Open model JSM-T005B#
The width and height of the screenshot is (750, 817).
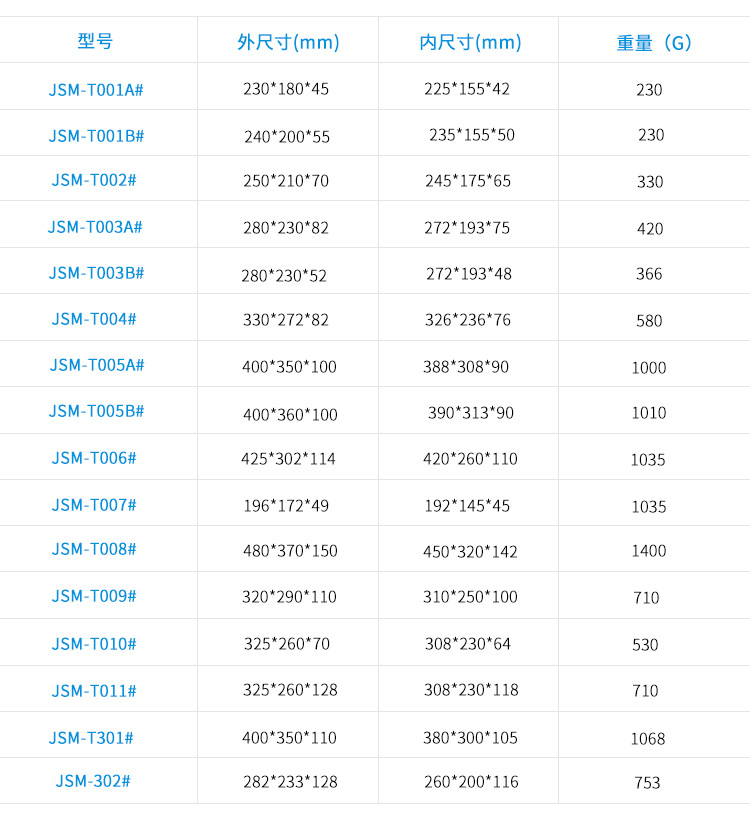[x=96, y=411]
